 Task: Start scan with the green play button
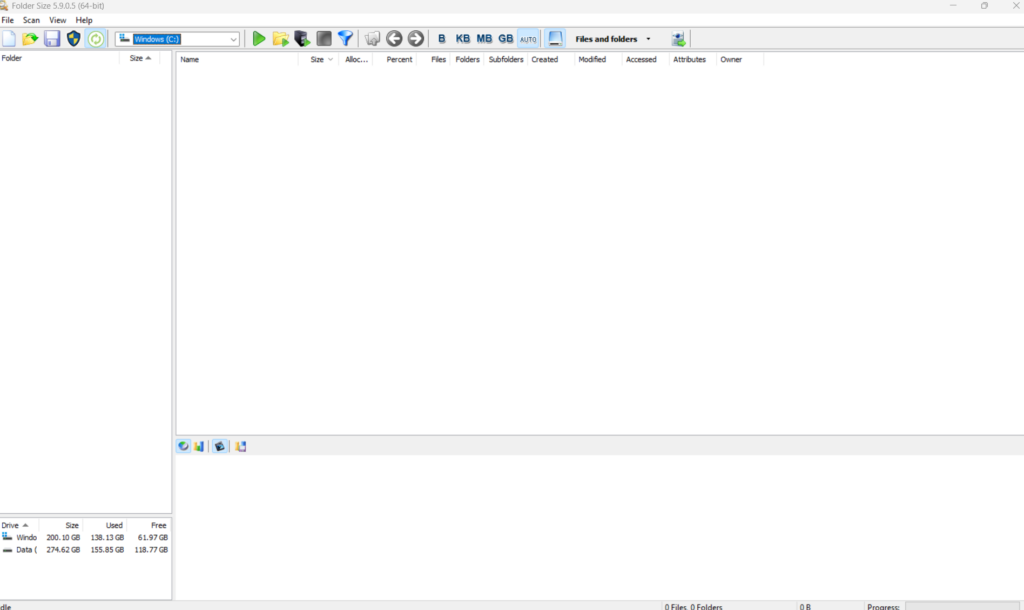point(259,39)
